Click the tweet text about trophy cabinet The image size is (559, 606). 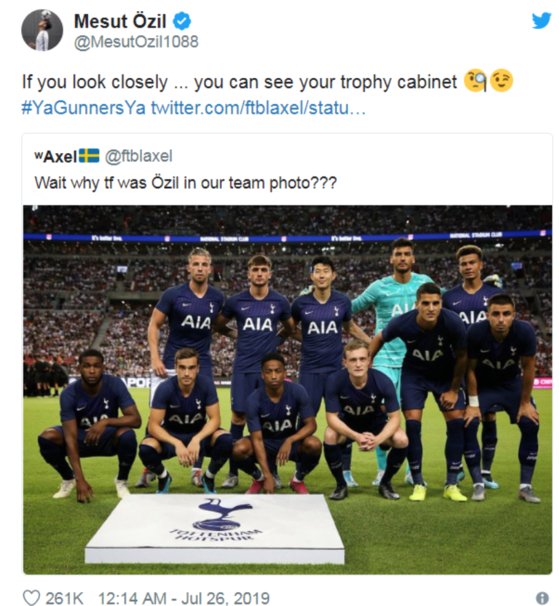click(239, 82)
